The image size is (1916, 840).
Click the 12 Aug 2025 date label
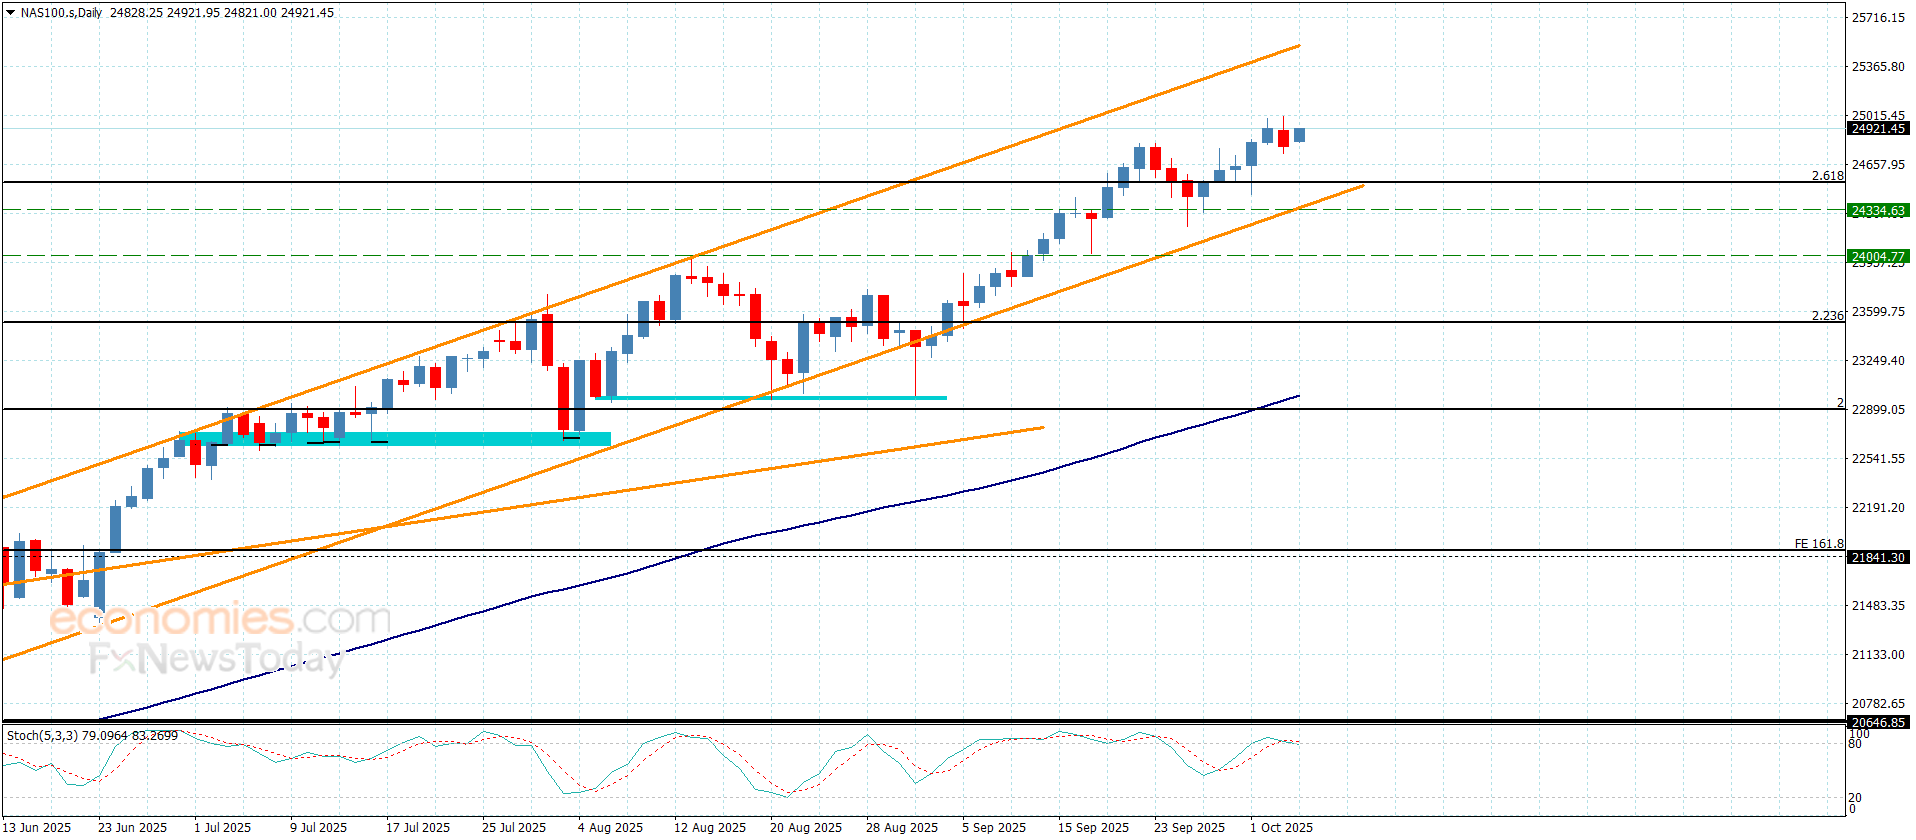point(710,828)
